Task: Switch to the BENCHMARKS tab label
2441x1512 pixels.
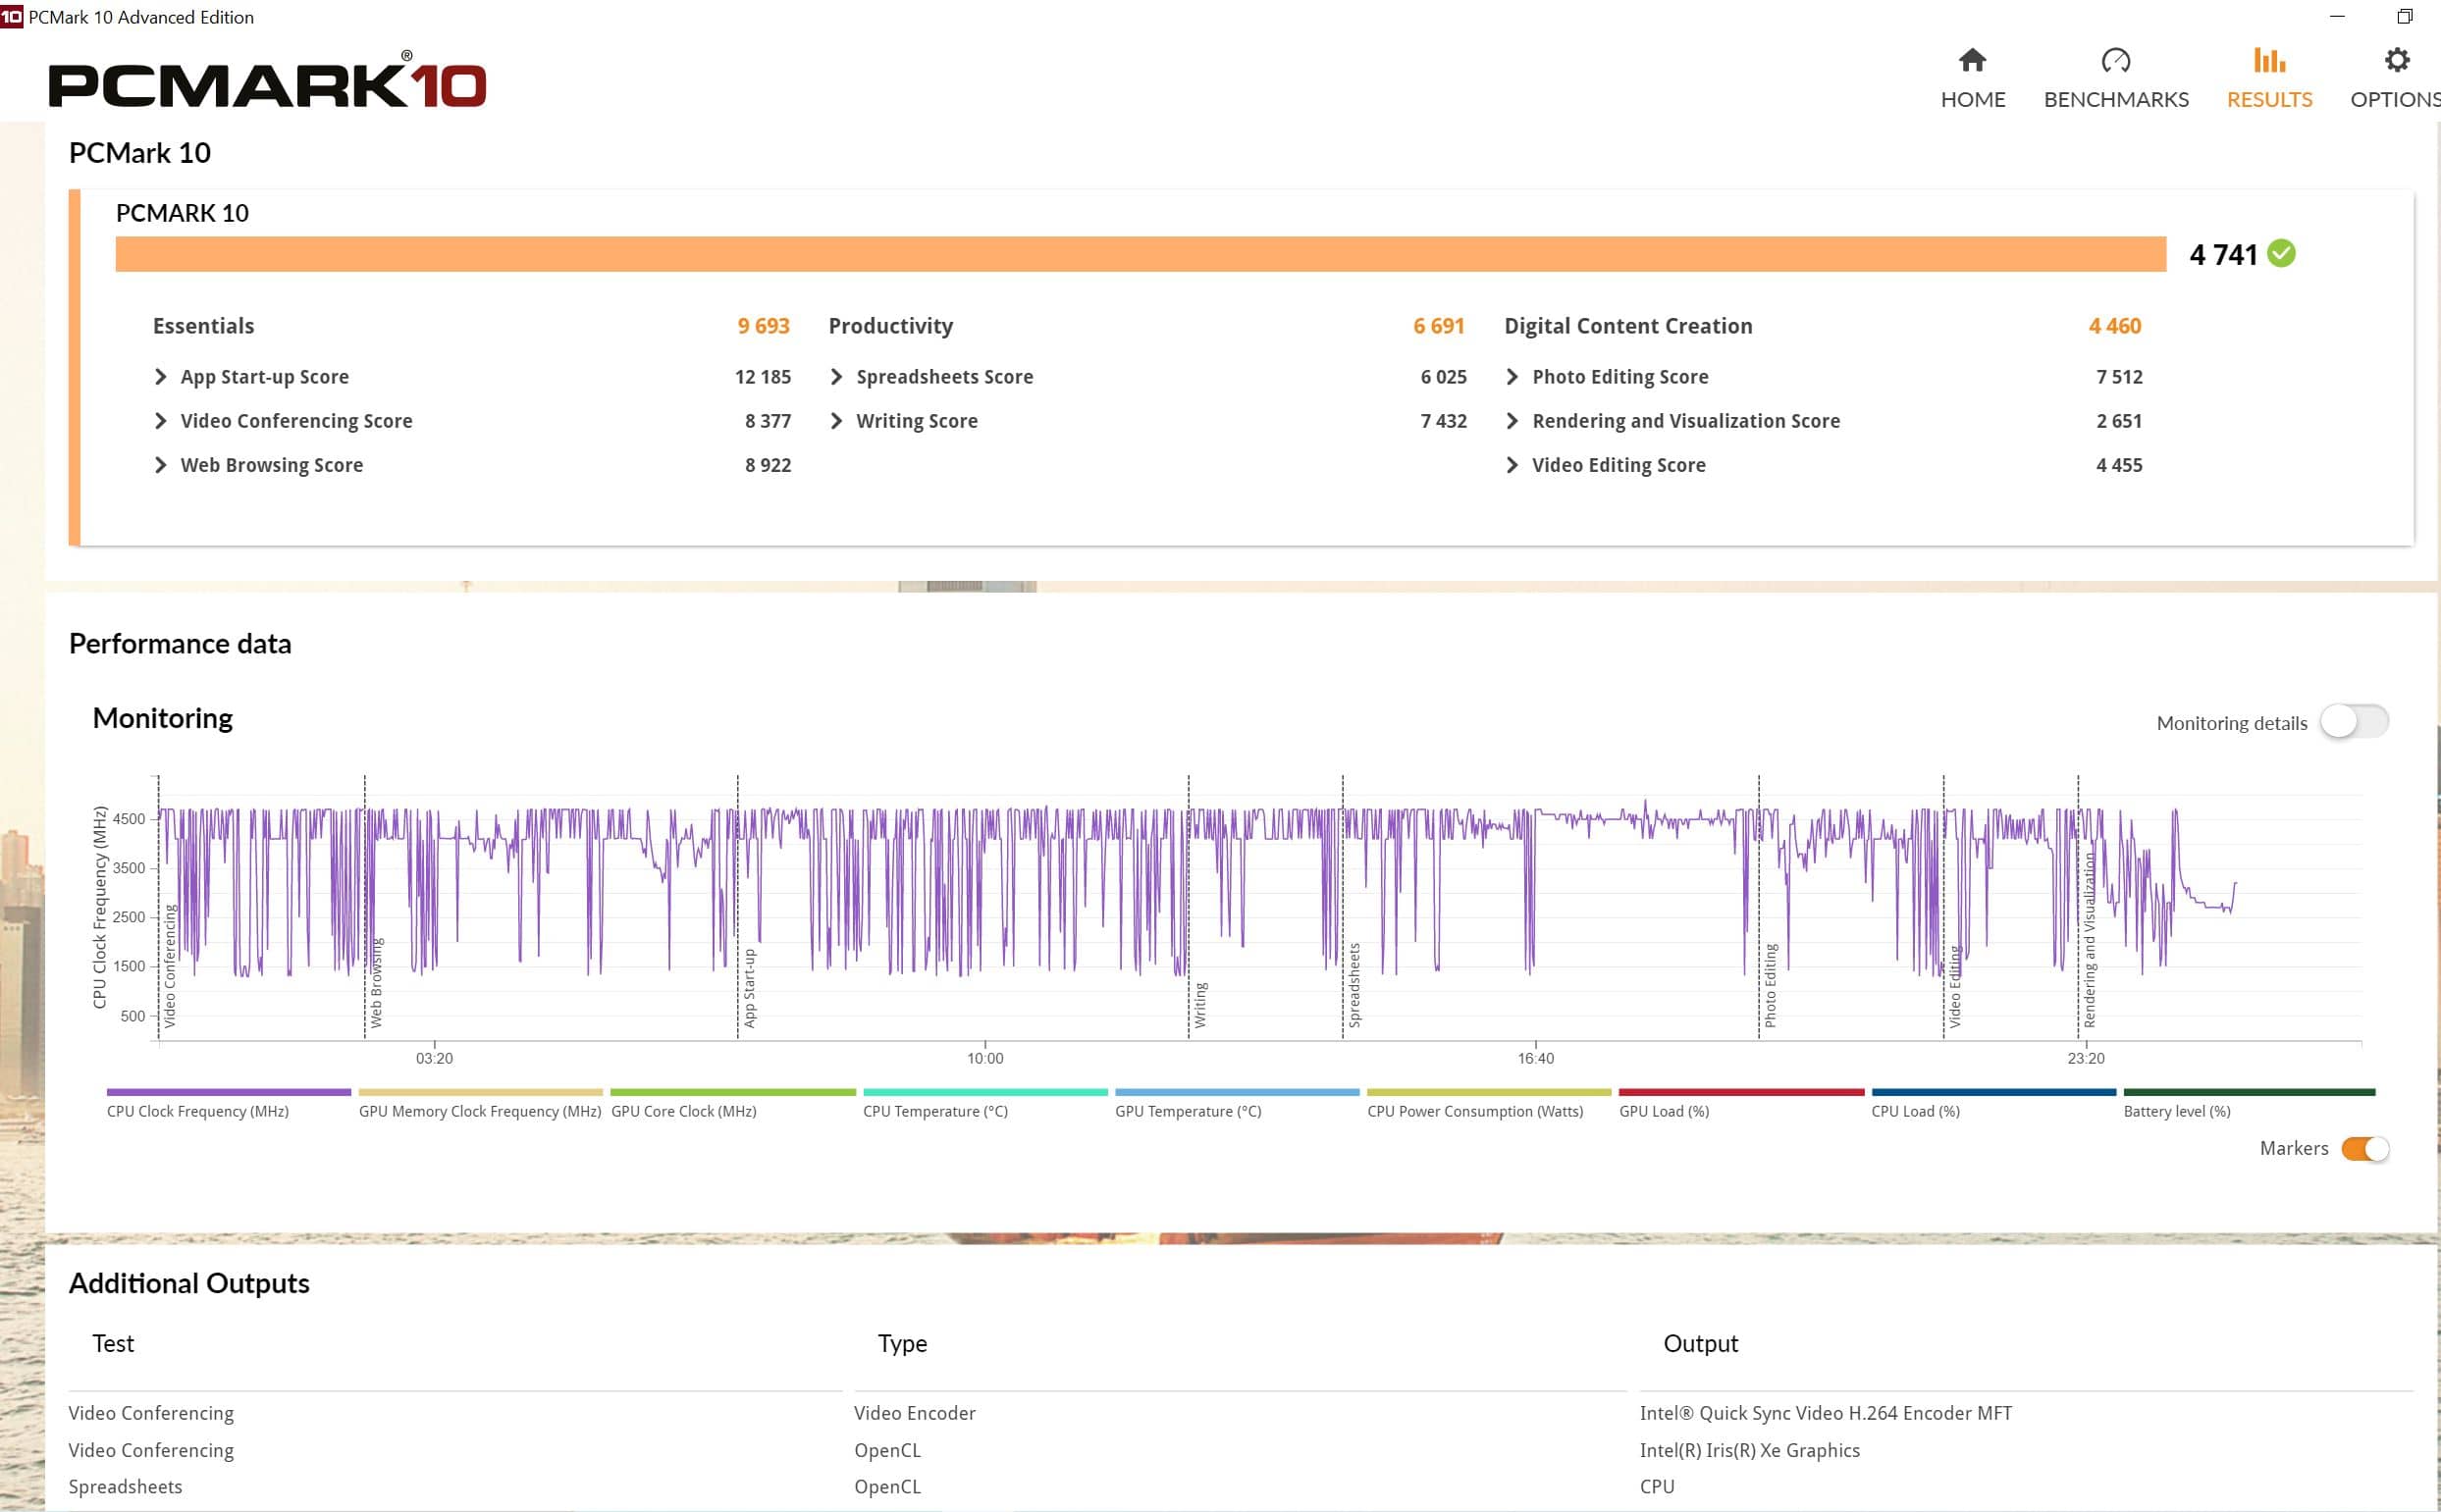Action: pos(2116,99)
